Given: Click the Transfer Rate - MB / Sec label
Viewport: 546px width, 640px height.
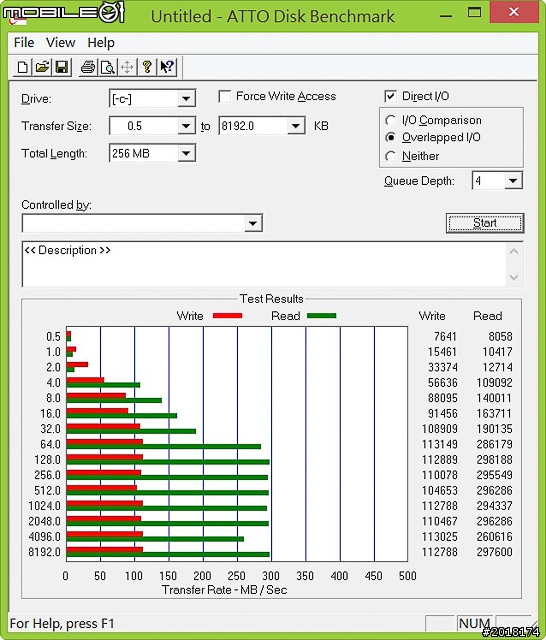Looking at the screenshot, I should tap(224, 590).
